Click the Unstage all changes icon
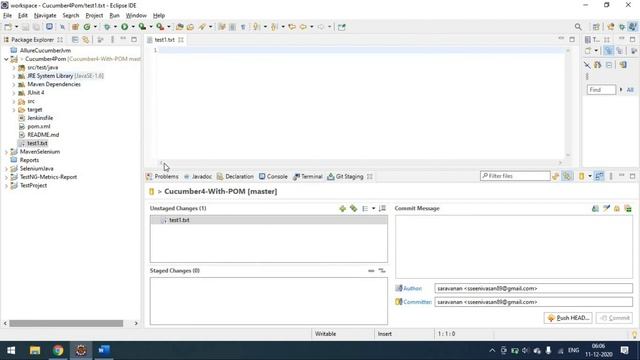This screenshot has width=640, height=360. pos(382,271)
